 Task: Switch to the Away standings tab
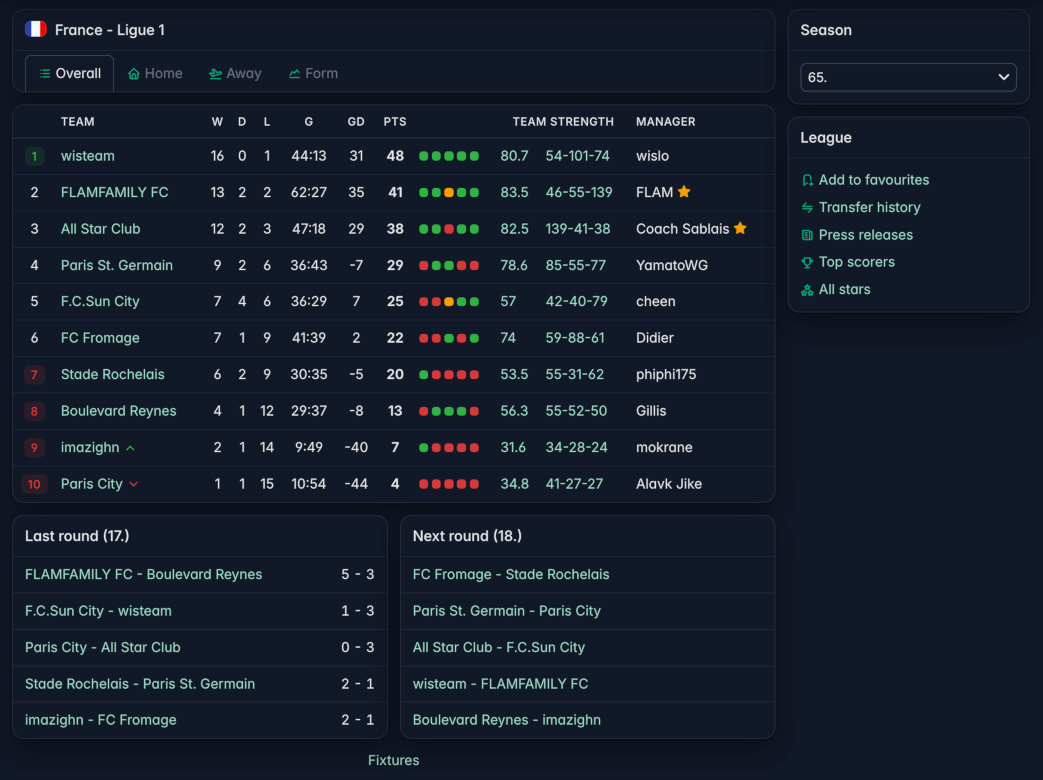235,73
